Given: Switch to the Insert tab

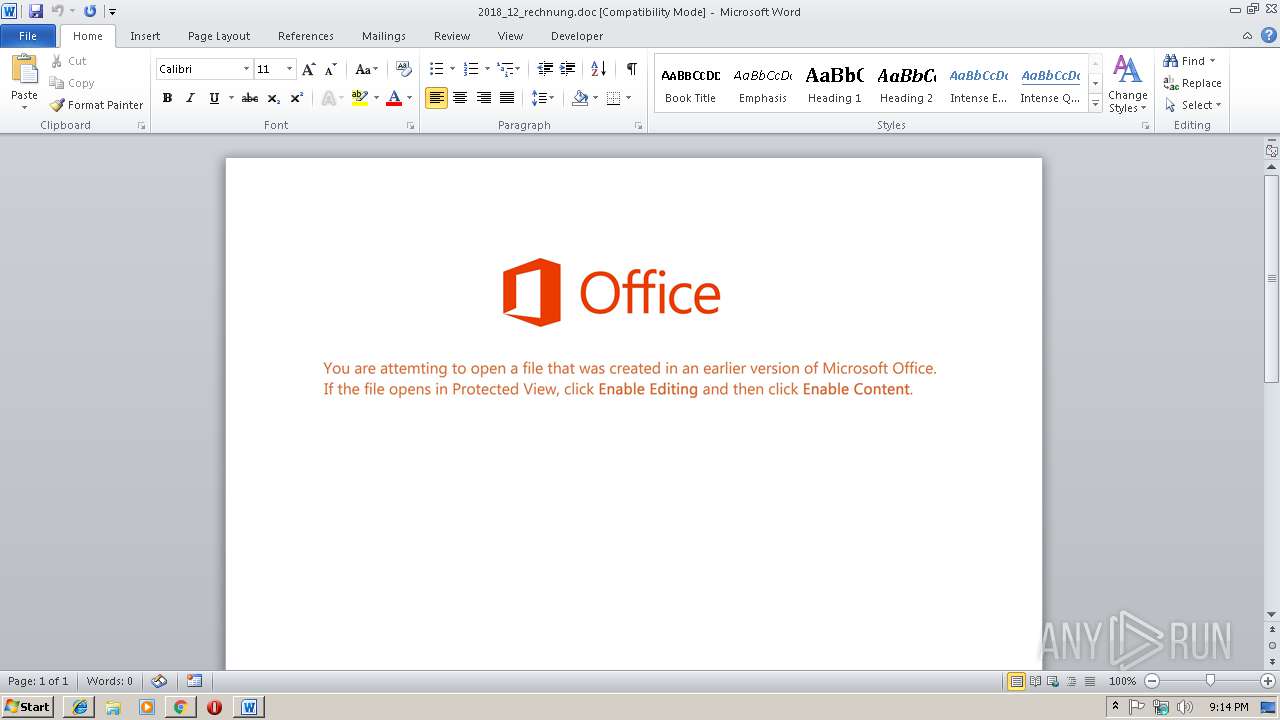Looking at the screenshot, I should (145, 36).
